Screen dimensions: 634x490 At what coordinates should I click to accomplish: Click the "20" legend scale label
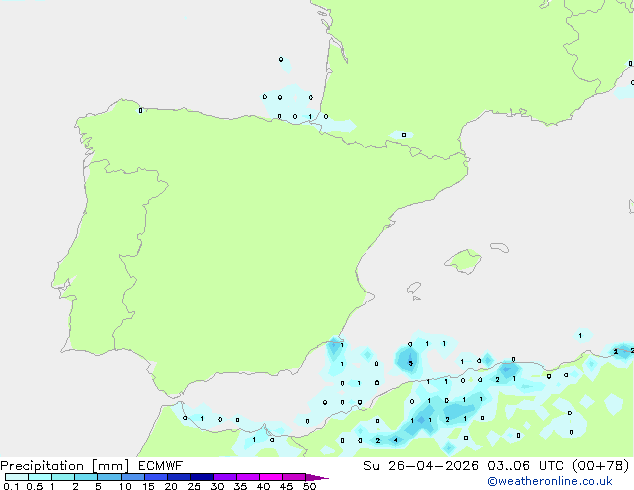pos(171,486)
